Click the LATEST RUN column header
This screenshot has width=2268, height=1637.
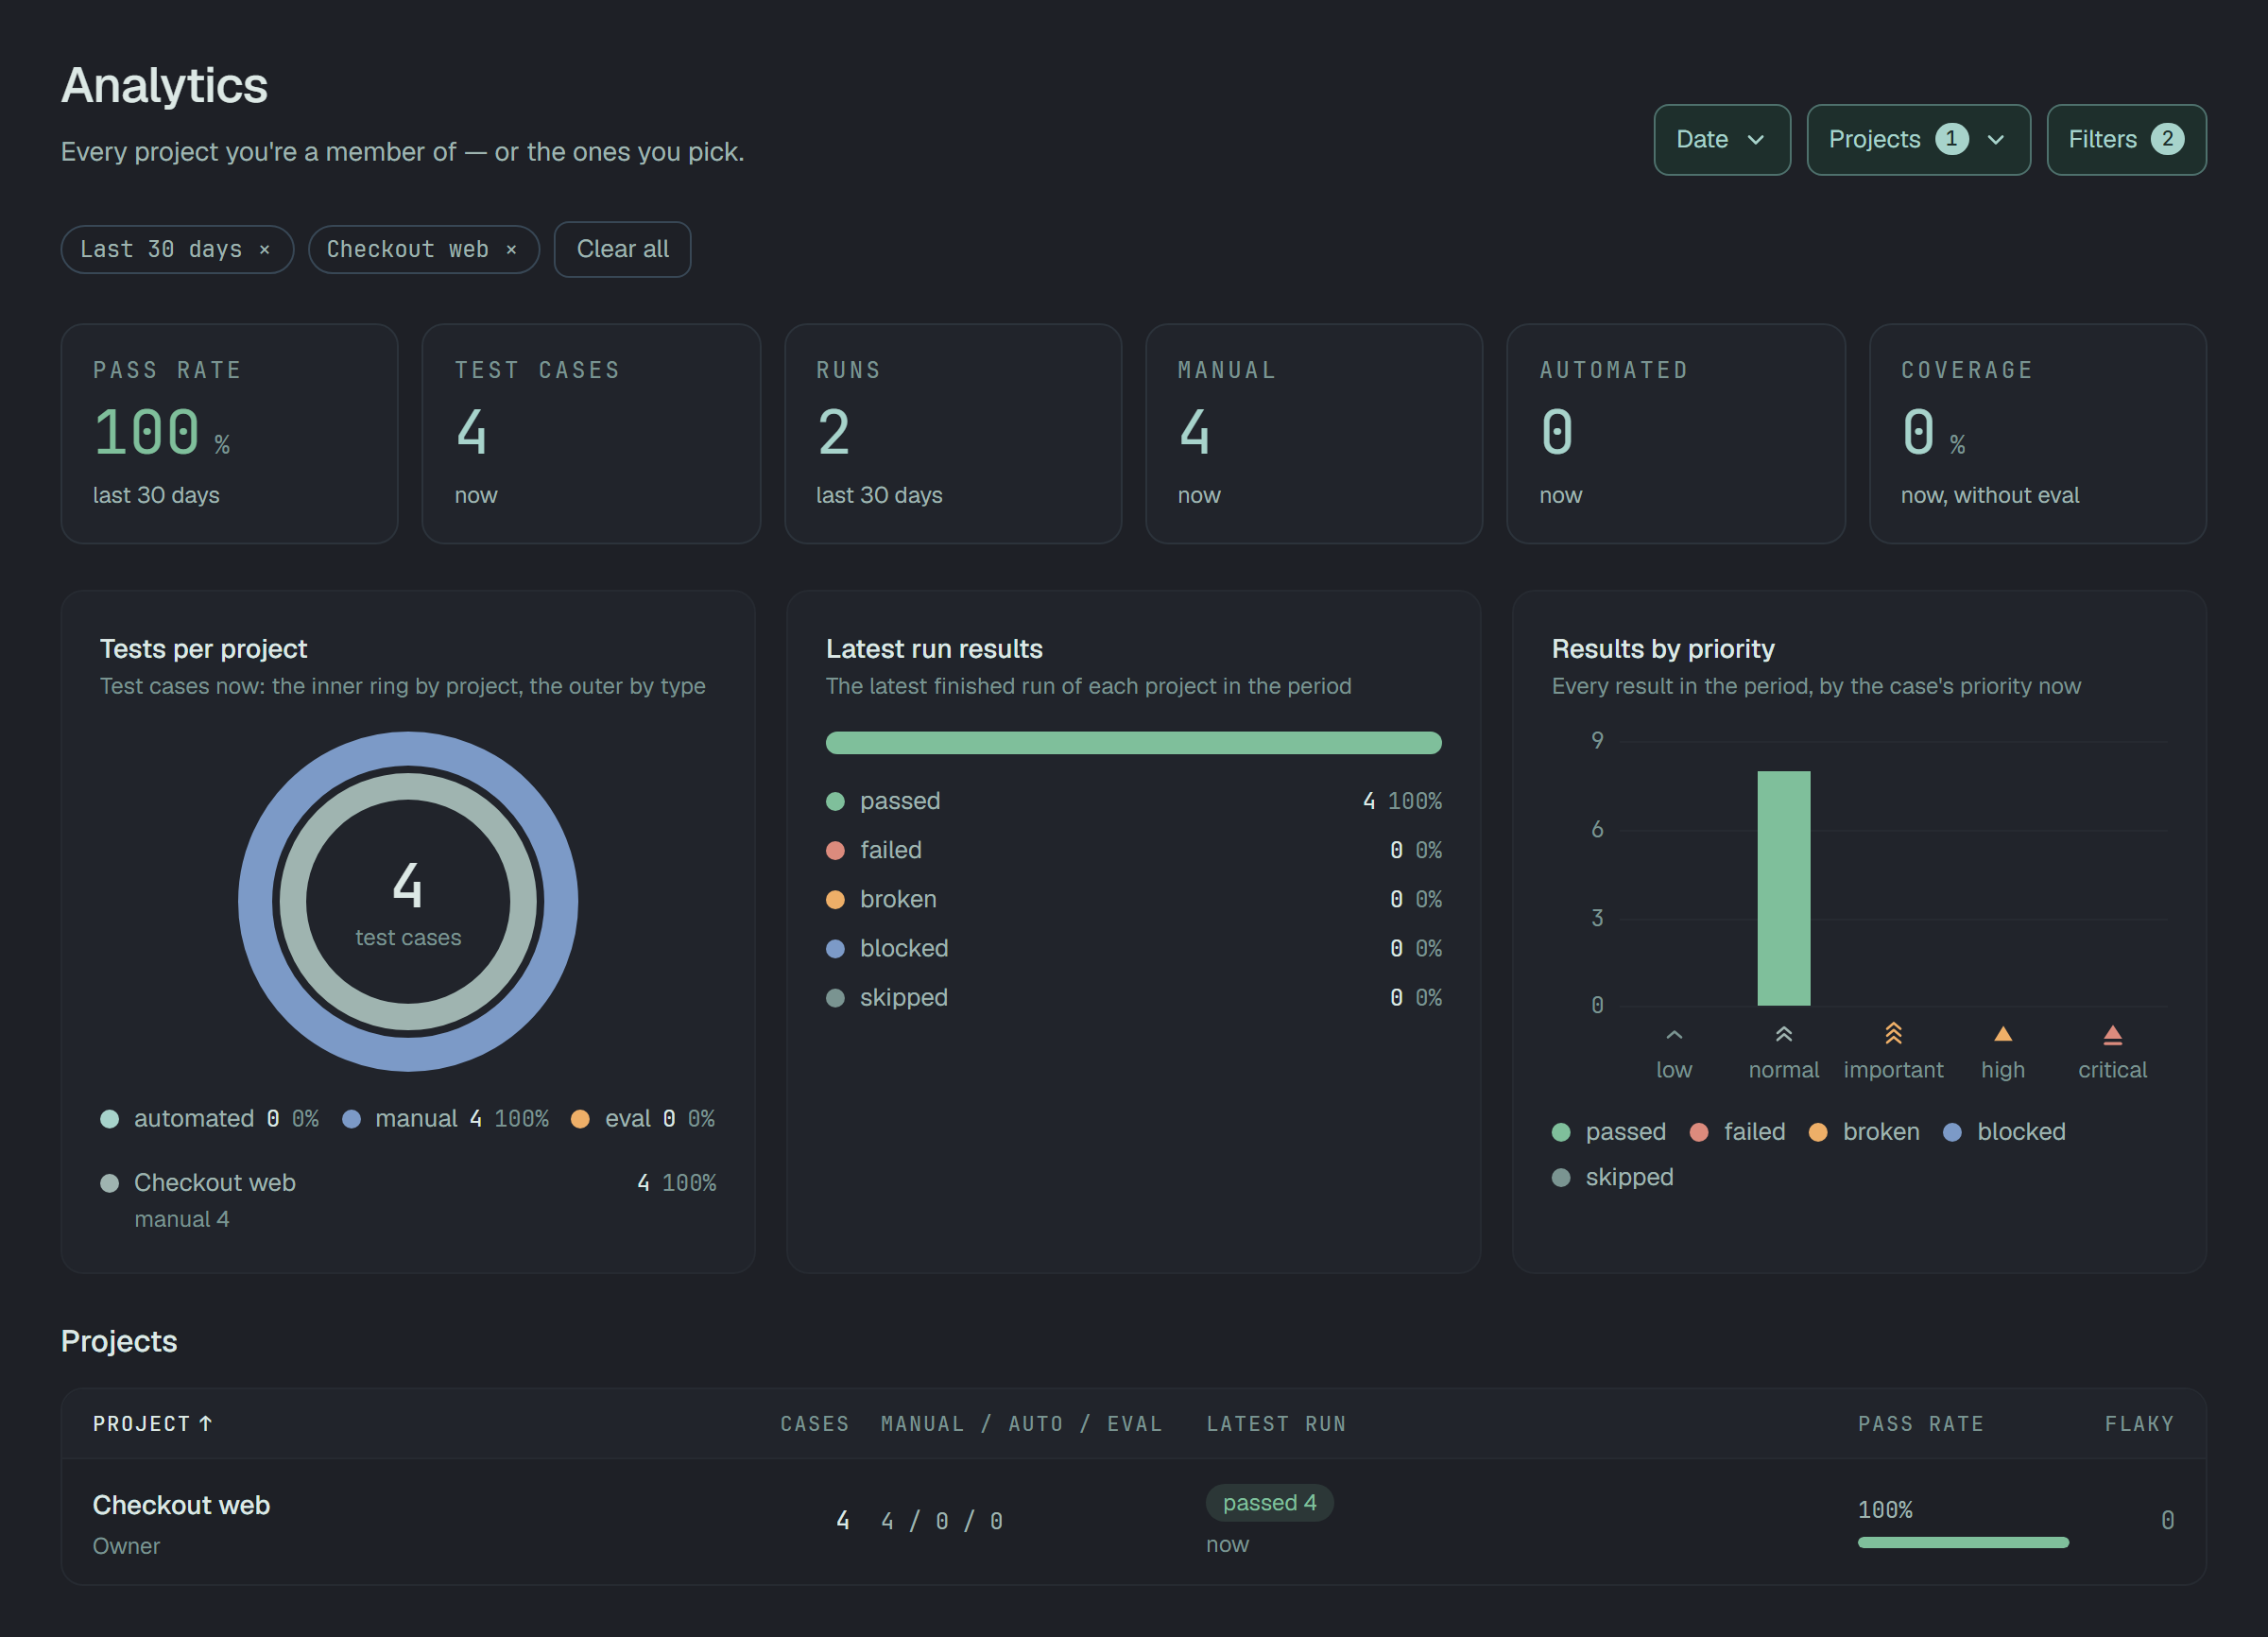1276,1423
